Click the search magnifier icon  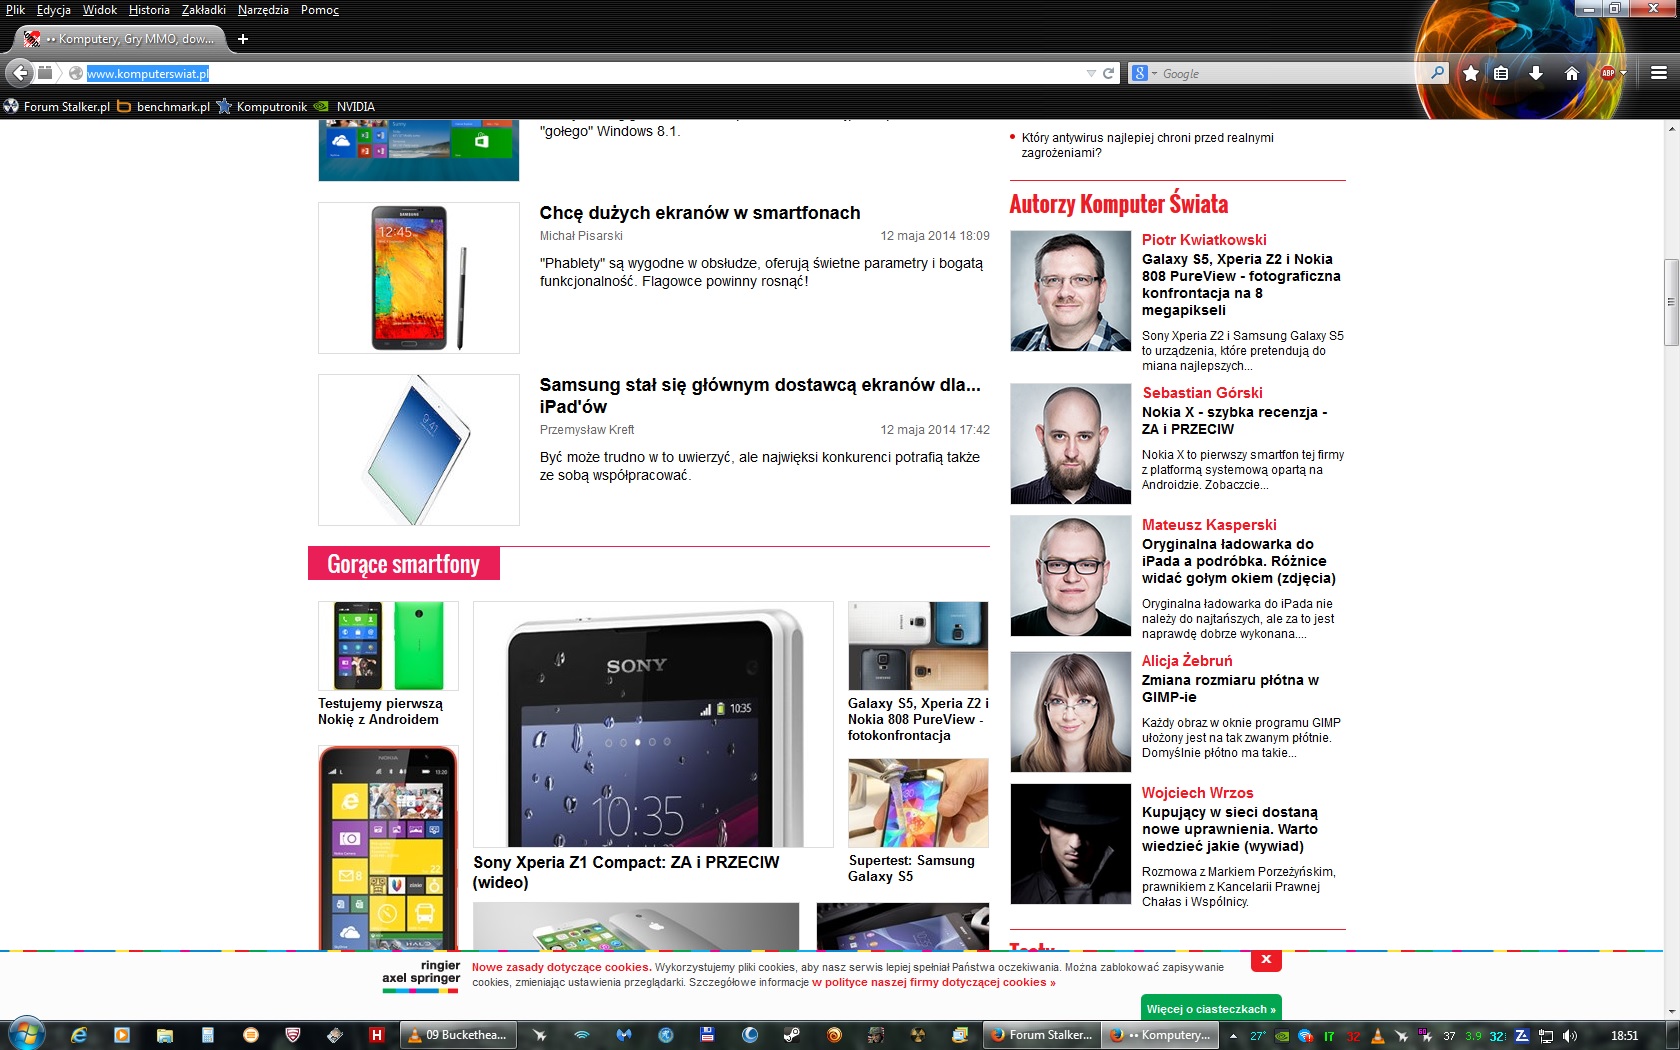1437,73
